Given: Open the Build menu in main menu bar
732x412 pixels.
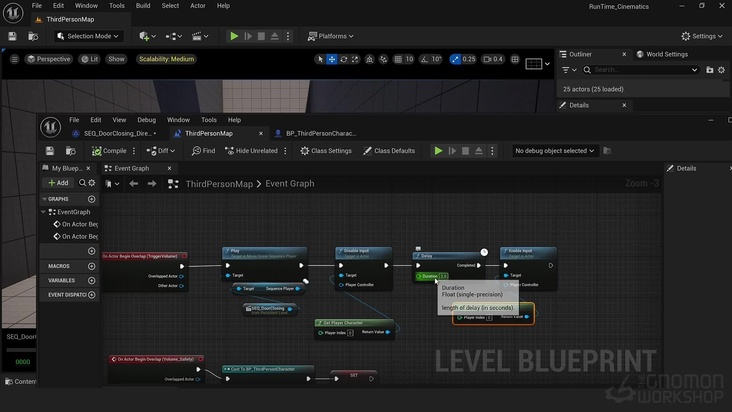Looking at the screenshot, I should [143, 6].
